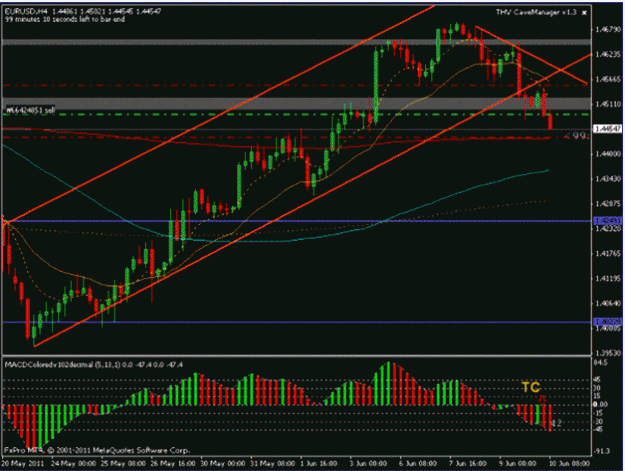
Task: Click price axis label 1.40640
Action: tap(608, 304)
